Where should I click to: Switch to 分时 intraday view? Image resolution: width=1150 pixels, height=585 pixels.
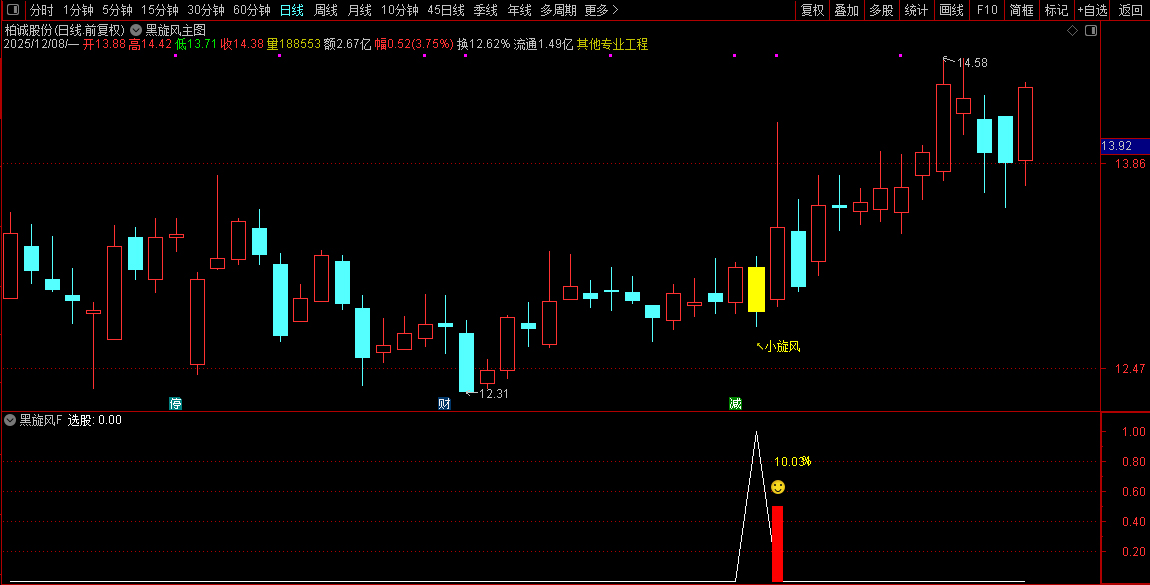coord(42,10)
